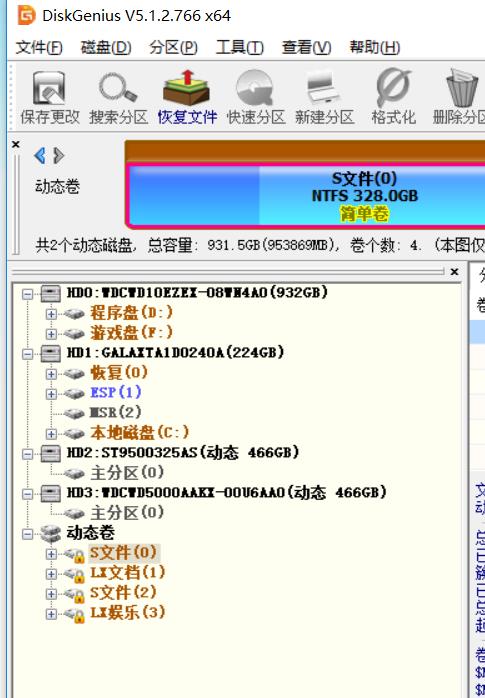Select 本地磁盘(C:) in the tree
This screenshot has height=698, width=485.
(x=140, y=432)
